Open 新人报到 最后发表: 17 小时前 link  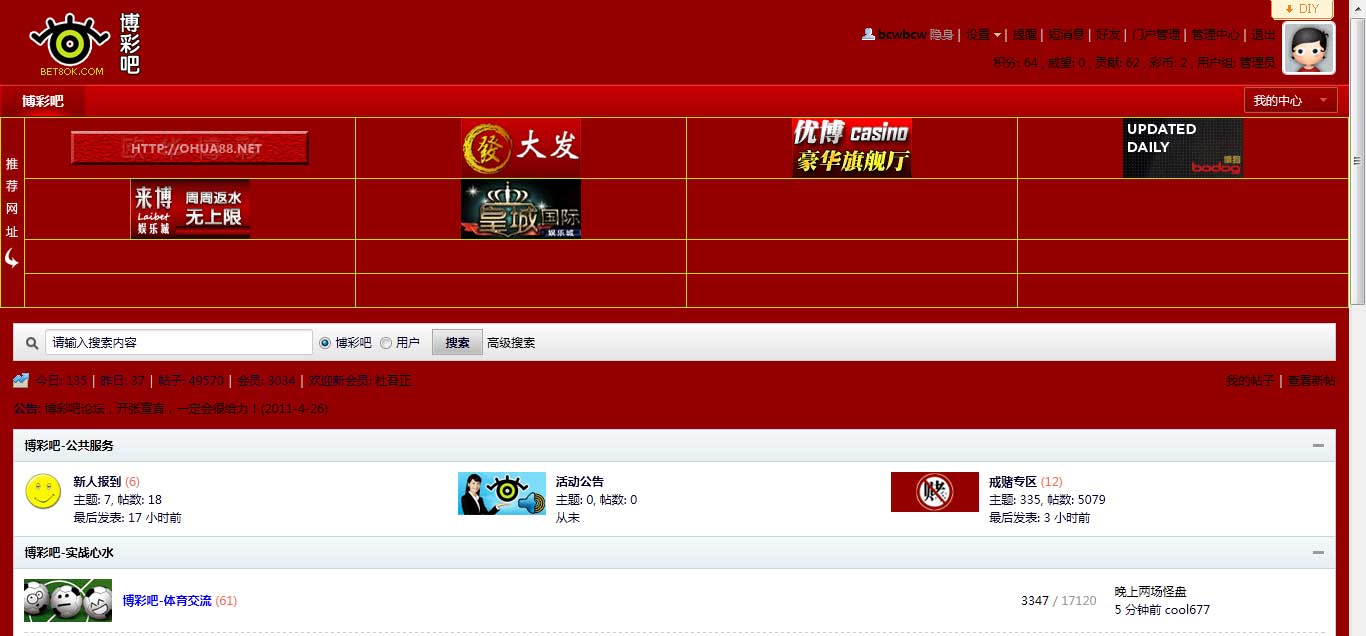(x=127, y=518)
